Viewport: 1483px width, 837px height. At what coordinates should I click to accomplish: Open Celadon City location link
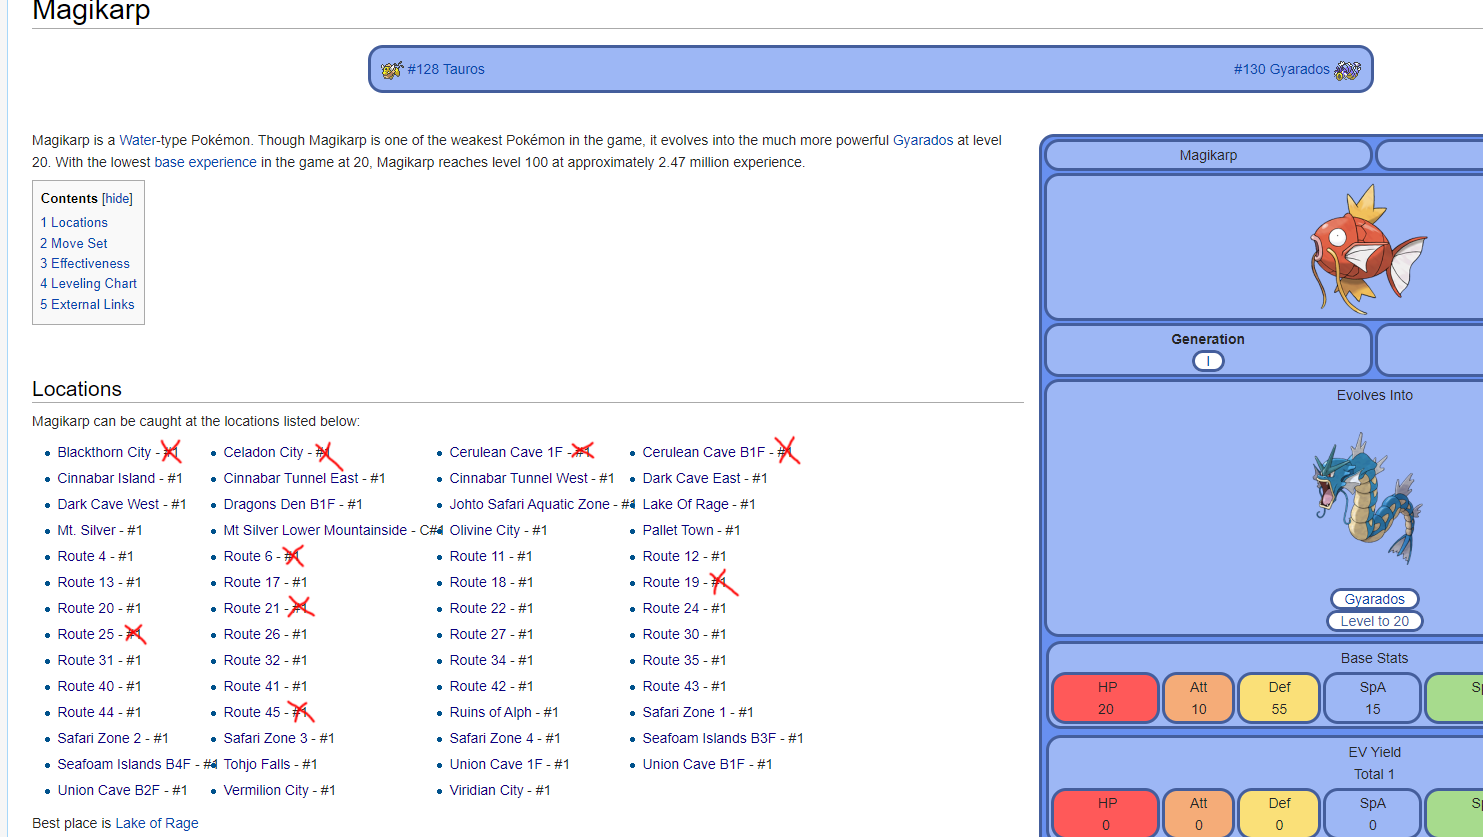[263, 452]
